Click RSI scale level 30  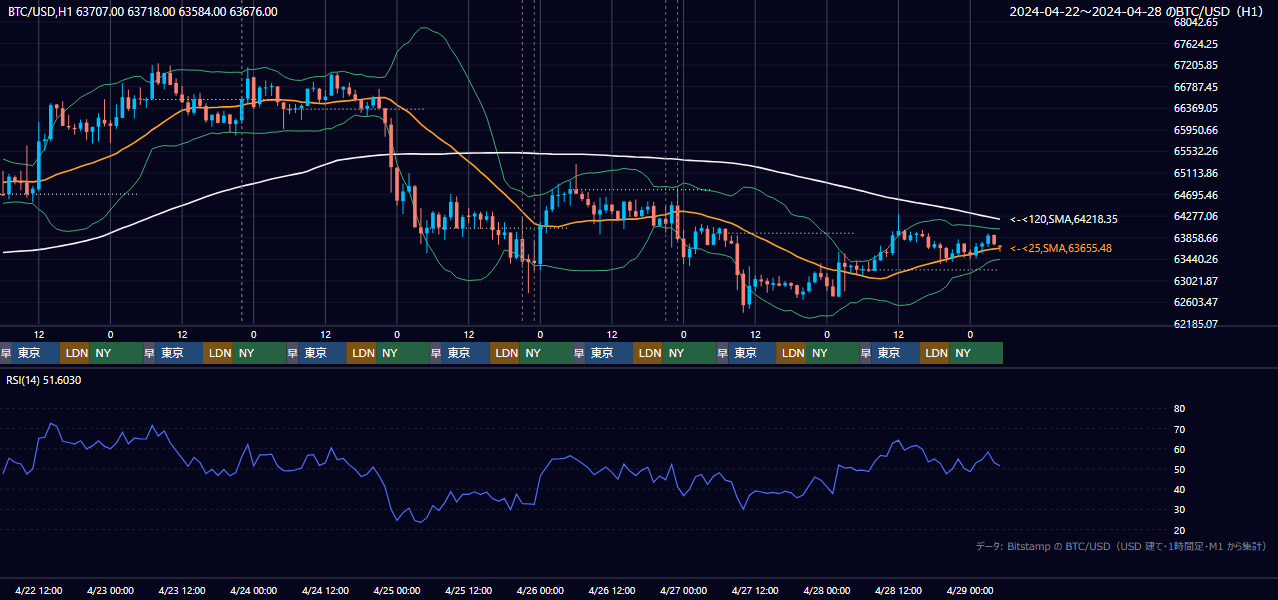click(x=1179, y=510)
